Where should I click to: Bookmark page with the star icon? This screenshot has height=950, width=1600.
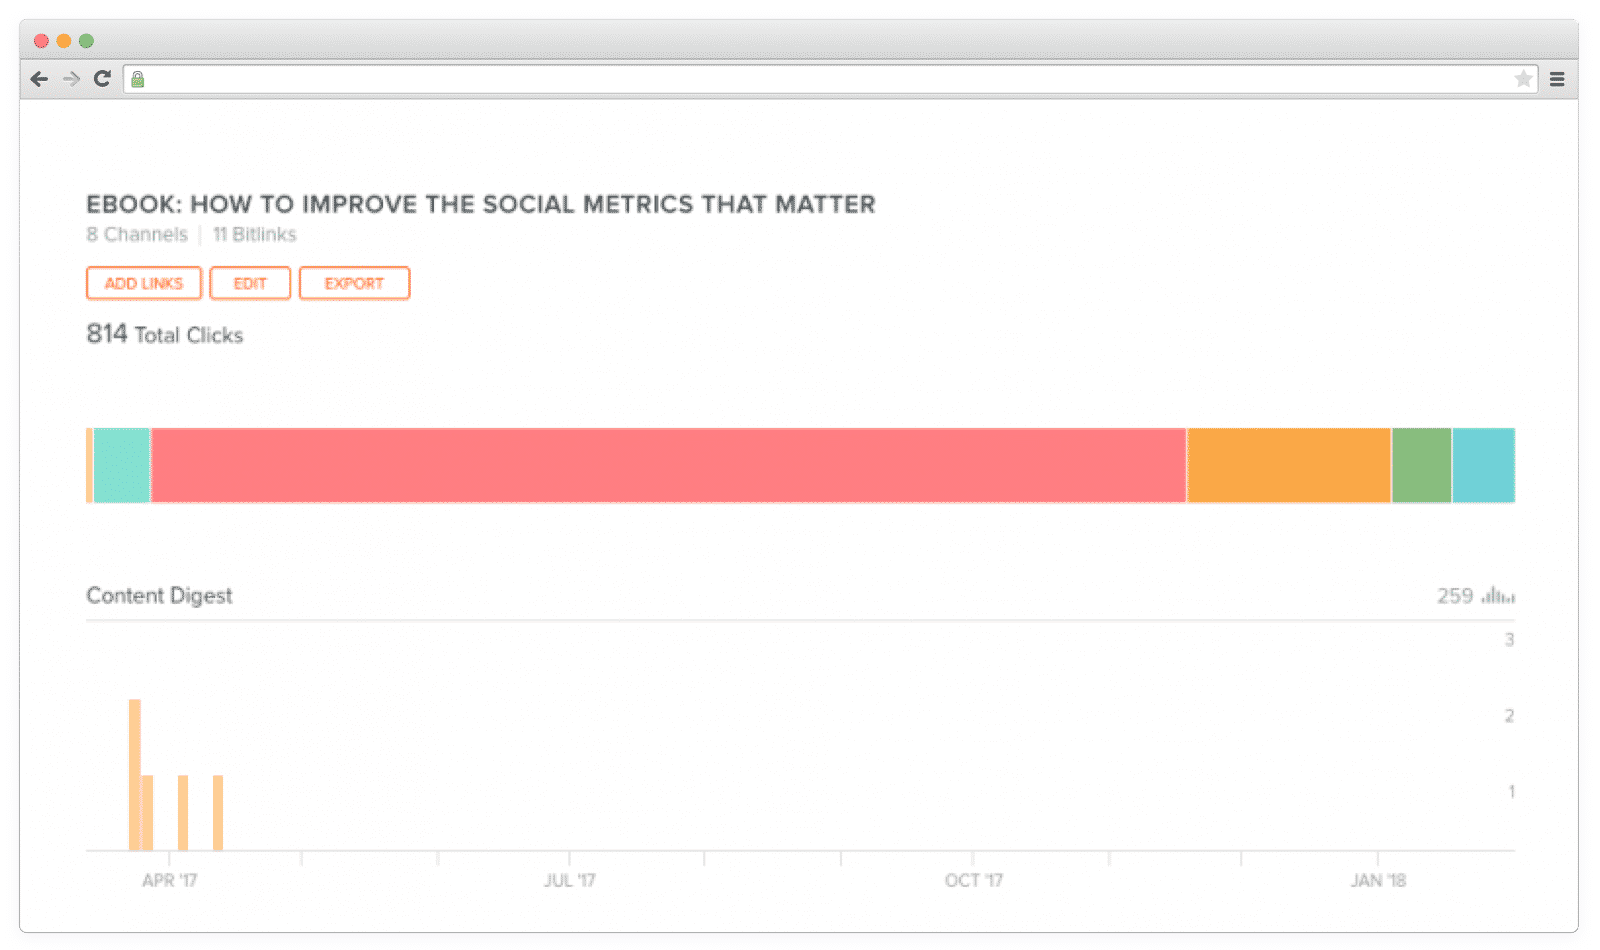pos(1523,79)
